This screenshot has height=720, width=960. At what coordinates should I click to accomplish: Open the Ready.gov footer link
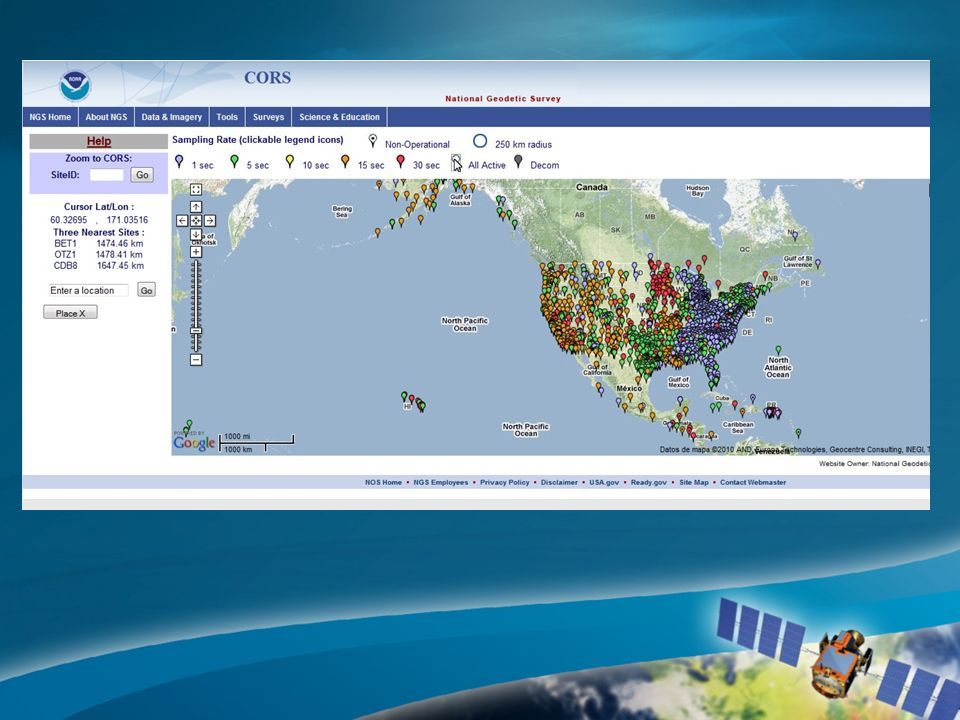point(649,482)
